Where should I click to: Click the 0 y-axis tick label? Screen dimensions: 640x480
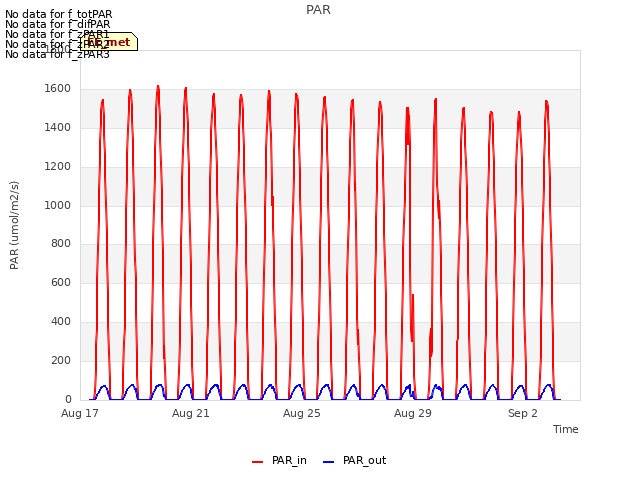(68, 399)
